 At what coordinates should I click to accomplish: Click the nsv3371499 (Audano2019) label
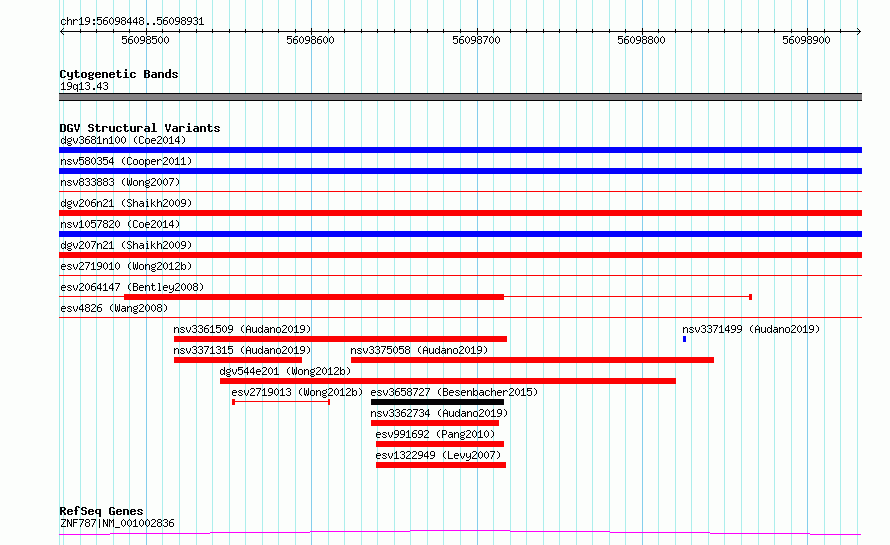pos(751,329)
